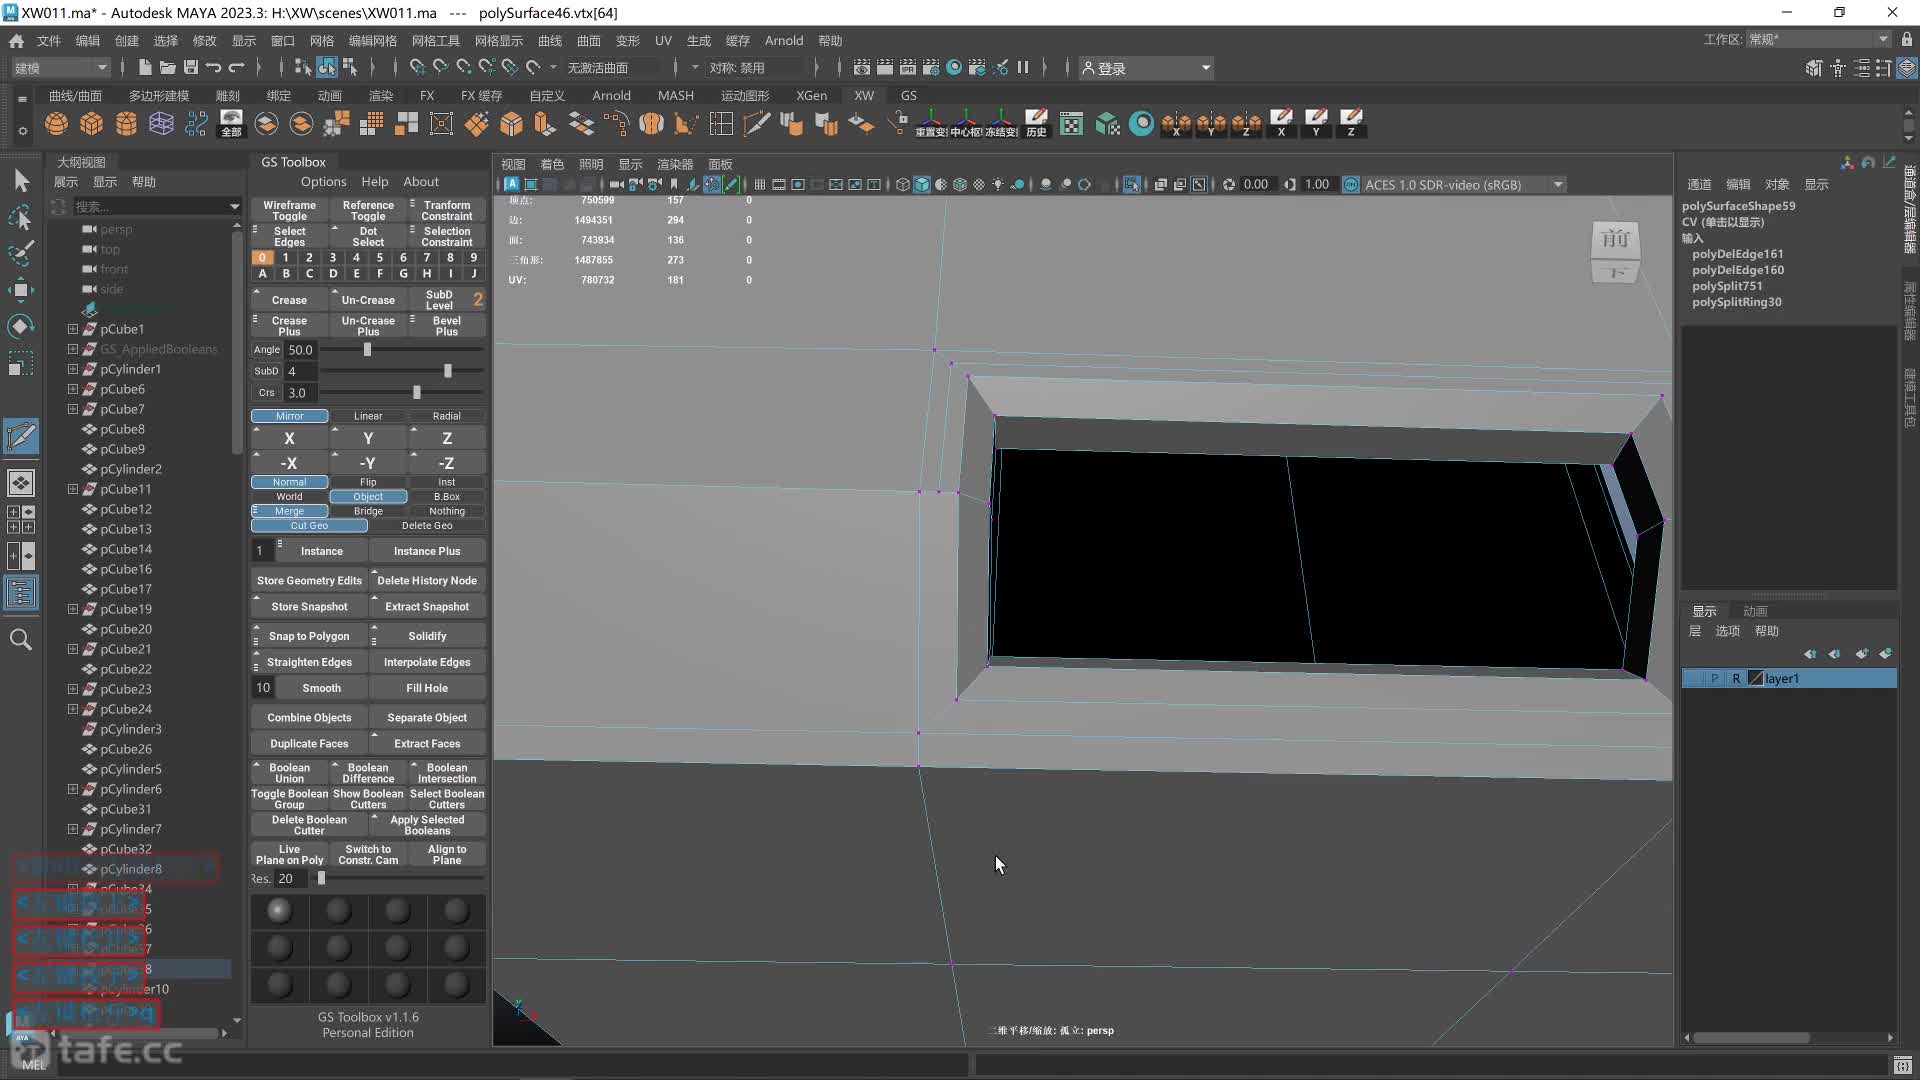
Task: Click the Open Scene folder icon
Action: (x=167, y=67)
